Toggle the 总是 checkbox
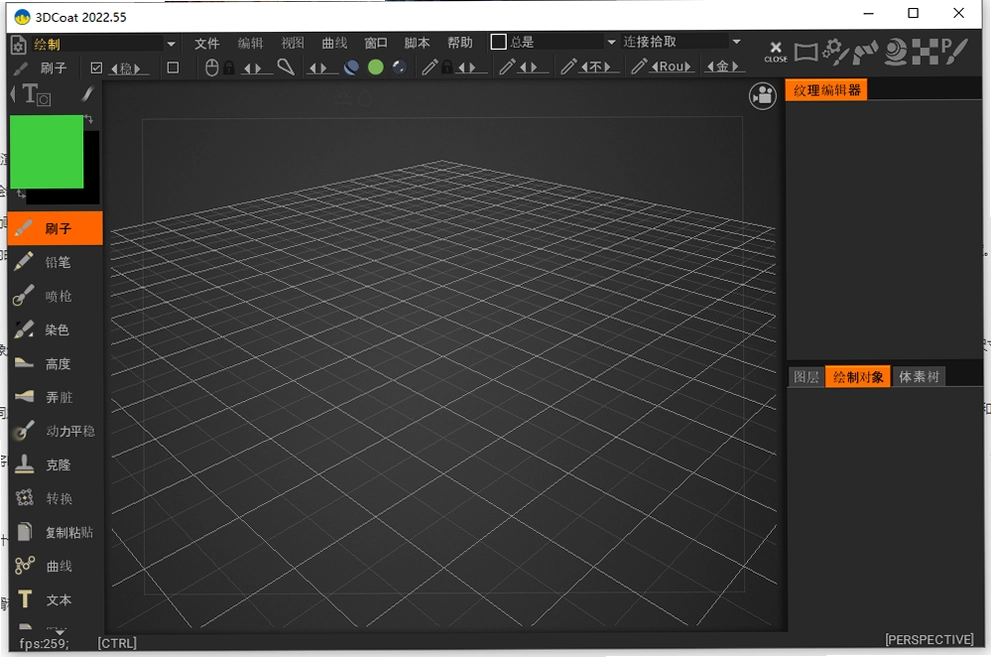 pos(498,42)
